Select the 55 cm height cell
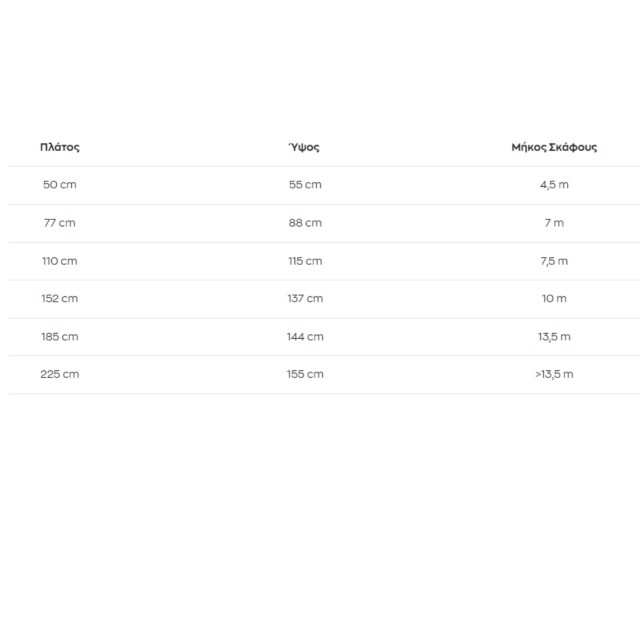640x640 pixels. [x=305, y=185]
